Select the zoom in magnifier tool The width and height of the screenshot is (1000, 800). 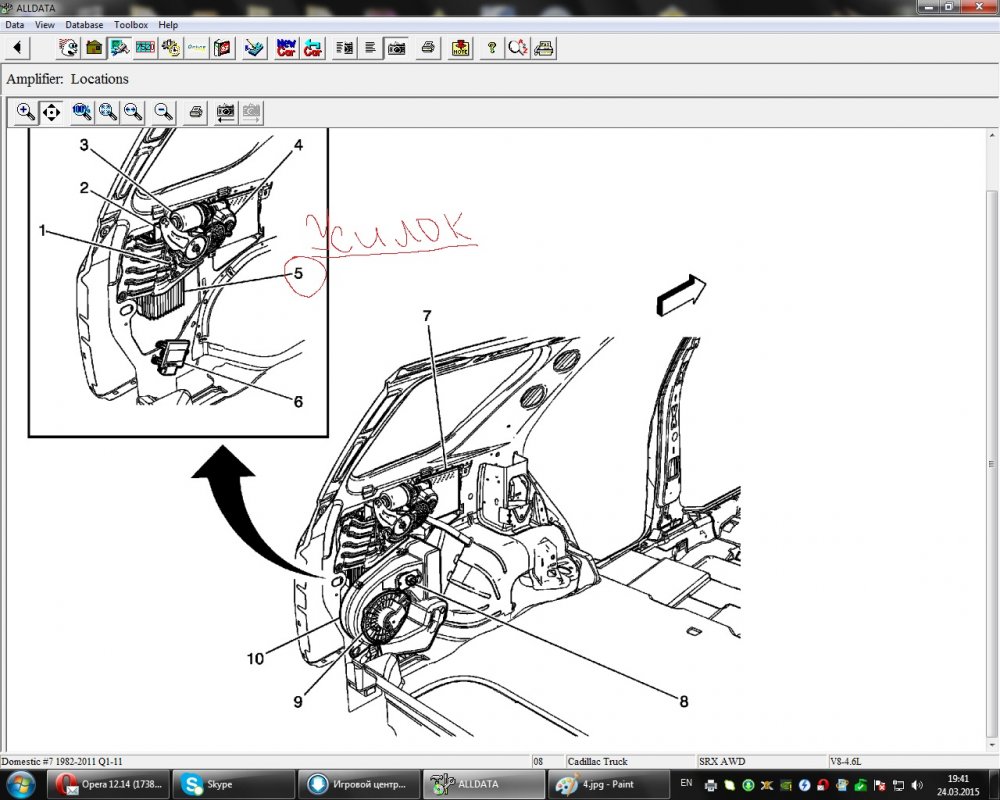(26, 112)
